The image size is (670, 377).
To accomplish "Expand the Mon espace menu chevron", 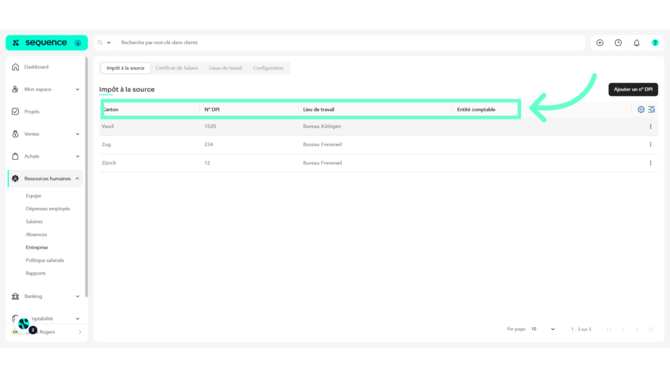I will click(x=77, y=89).
